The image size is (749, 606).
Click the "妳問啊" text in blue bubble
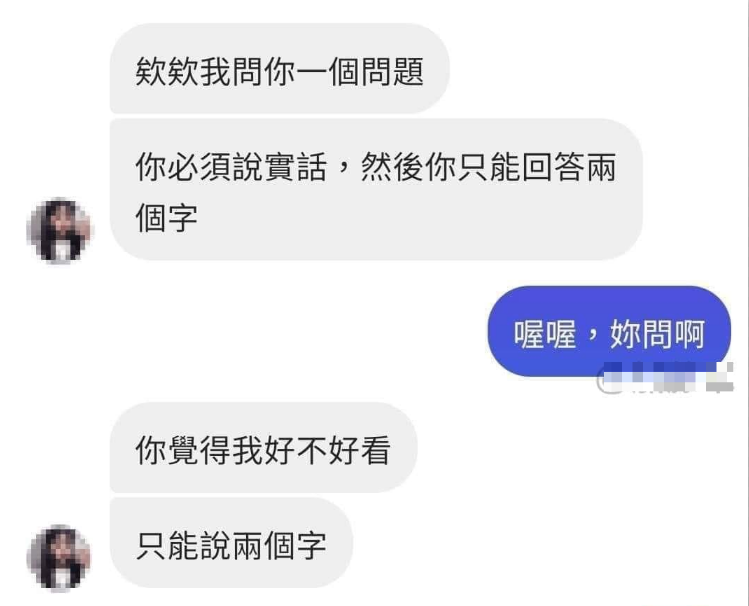(x=657, y=334)
